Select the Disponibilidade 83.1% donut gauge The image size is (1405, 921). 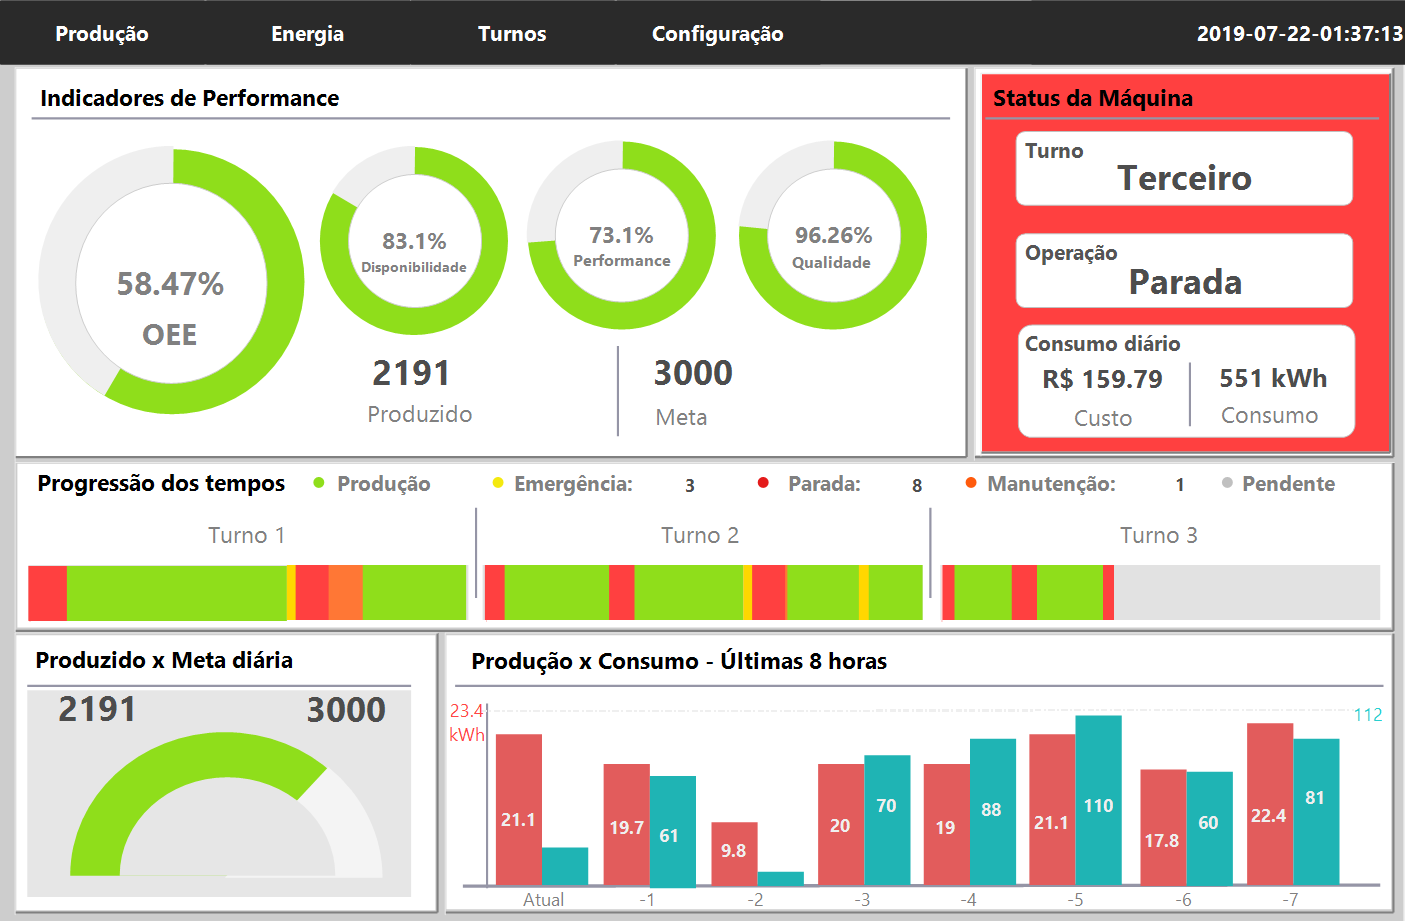(x=414, y=241)
